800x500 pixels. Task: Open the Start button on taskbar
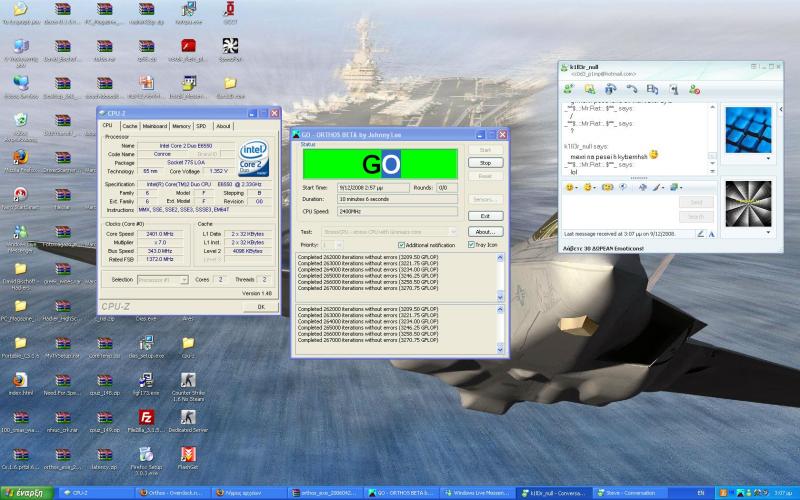[27, 493]
